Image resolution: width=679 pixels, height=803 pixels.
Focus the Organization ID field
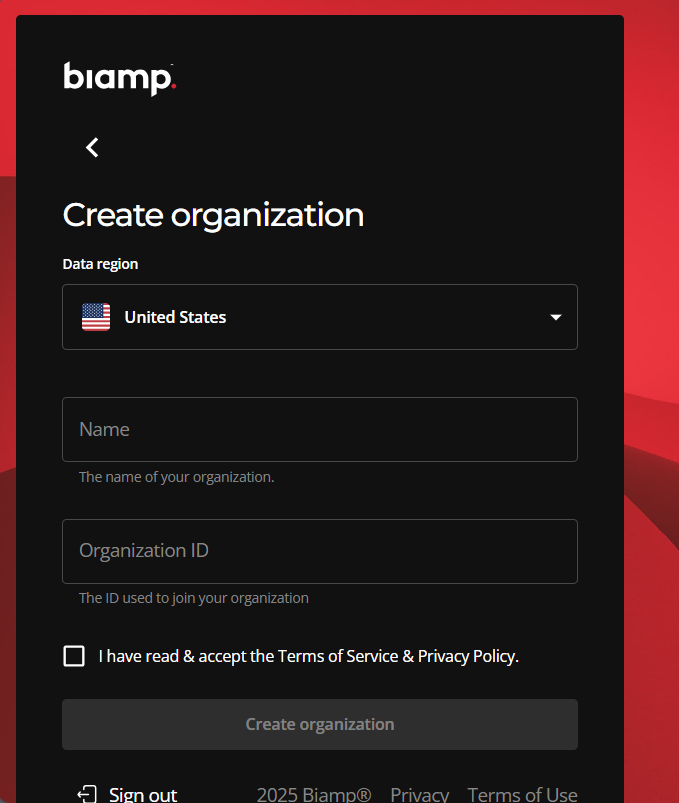tap(320, 551)
